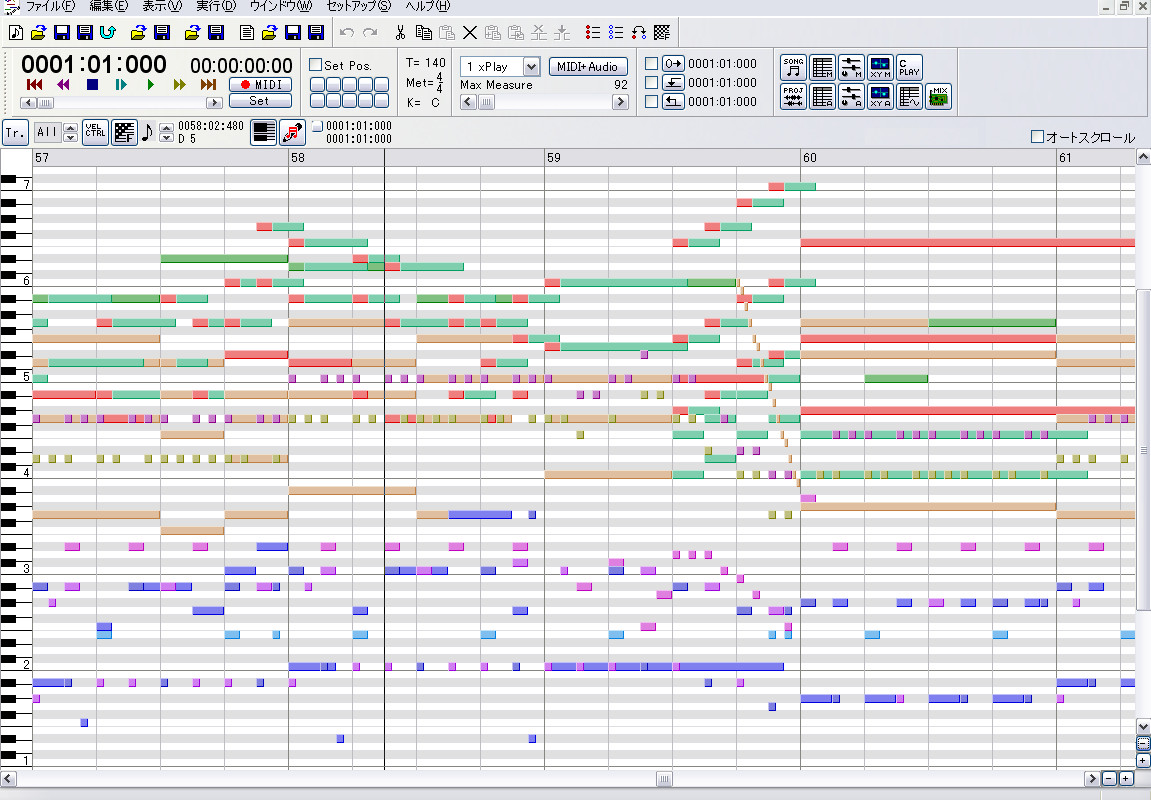Open the SONG window icon
The height and width of the screenshot is (800, 1151).
click(794, 68)
